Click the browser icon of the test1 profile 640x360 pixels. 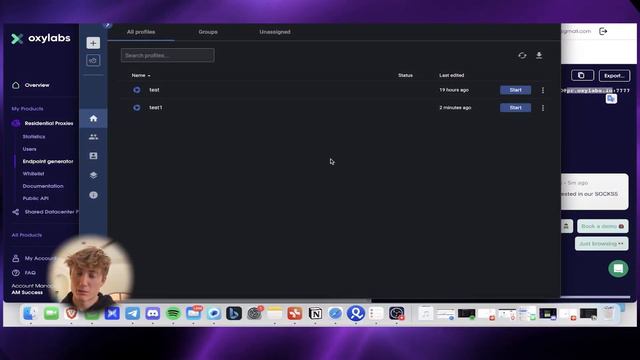point(137,108)
